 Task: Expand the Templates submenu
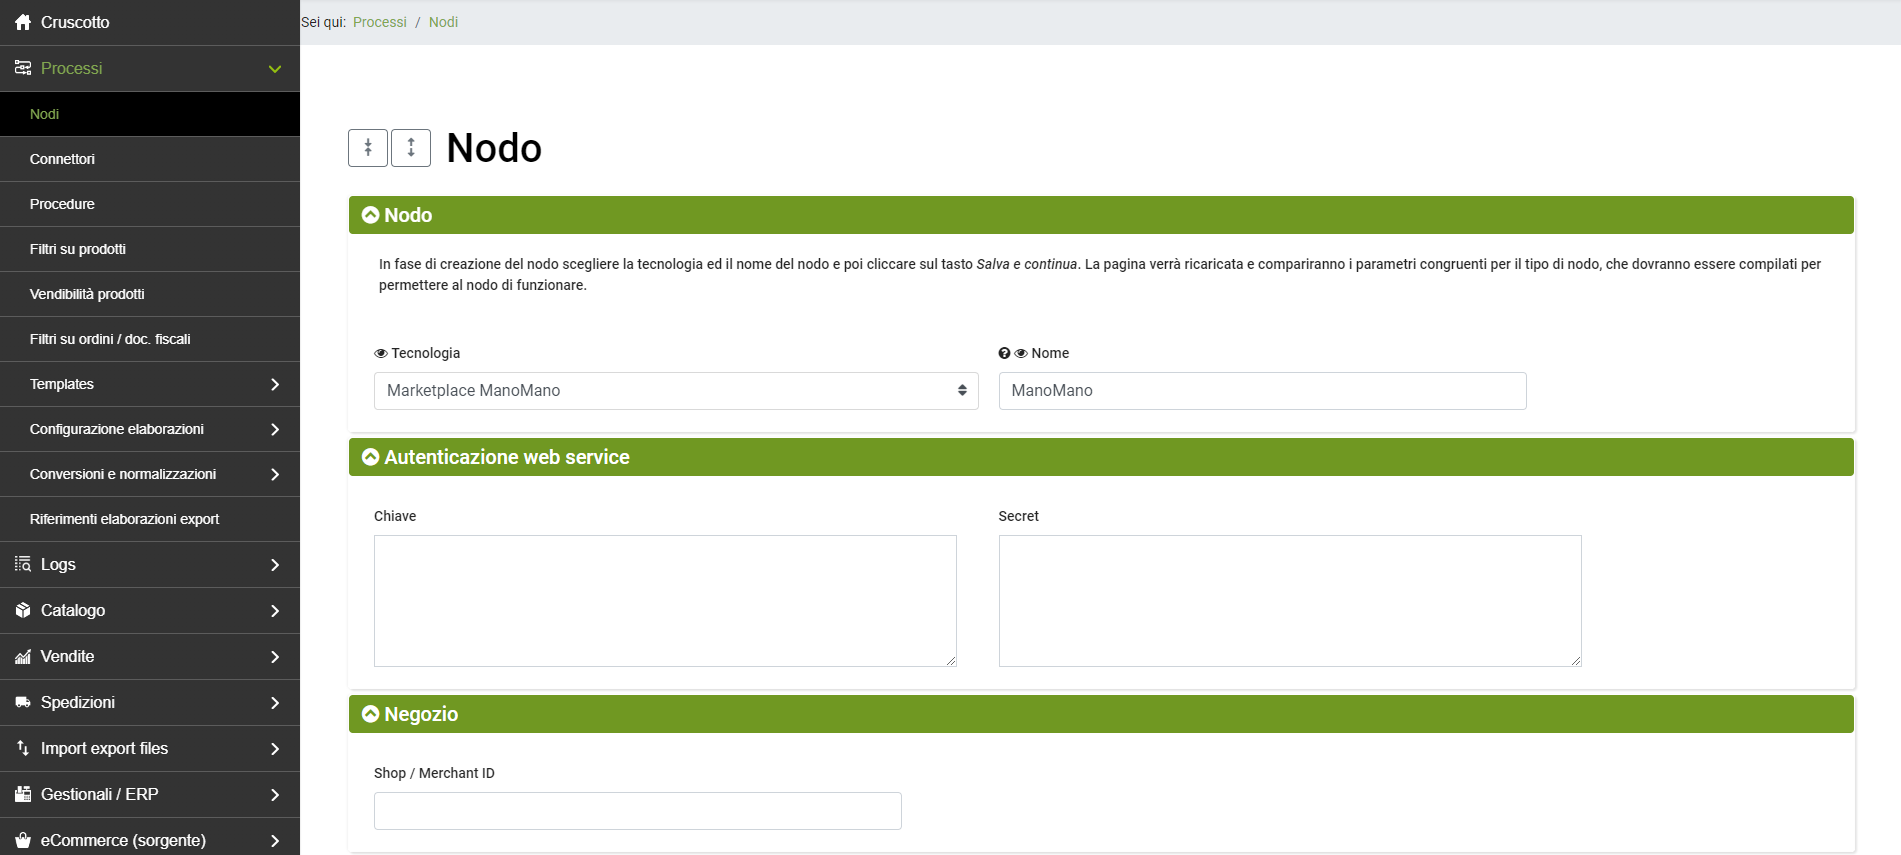point(274,384)
